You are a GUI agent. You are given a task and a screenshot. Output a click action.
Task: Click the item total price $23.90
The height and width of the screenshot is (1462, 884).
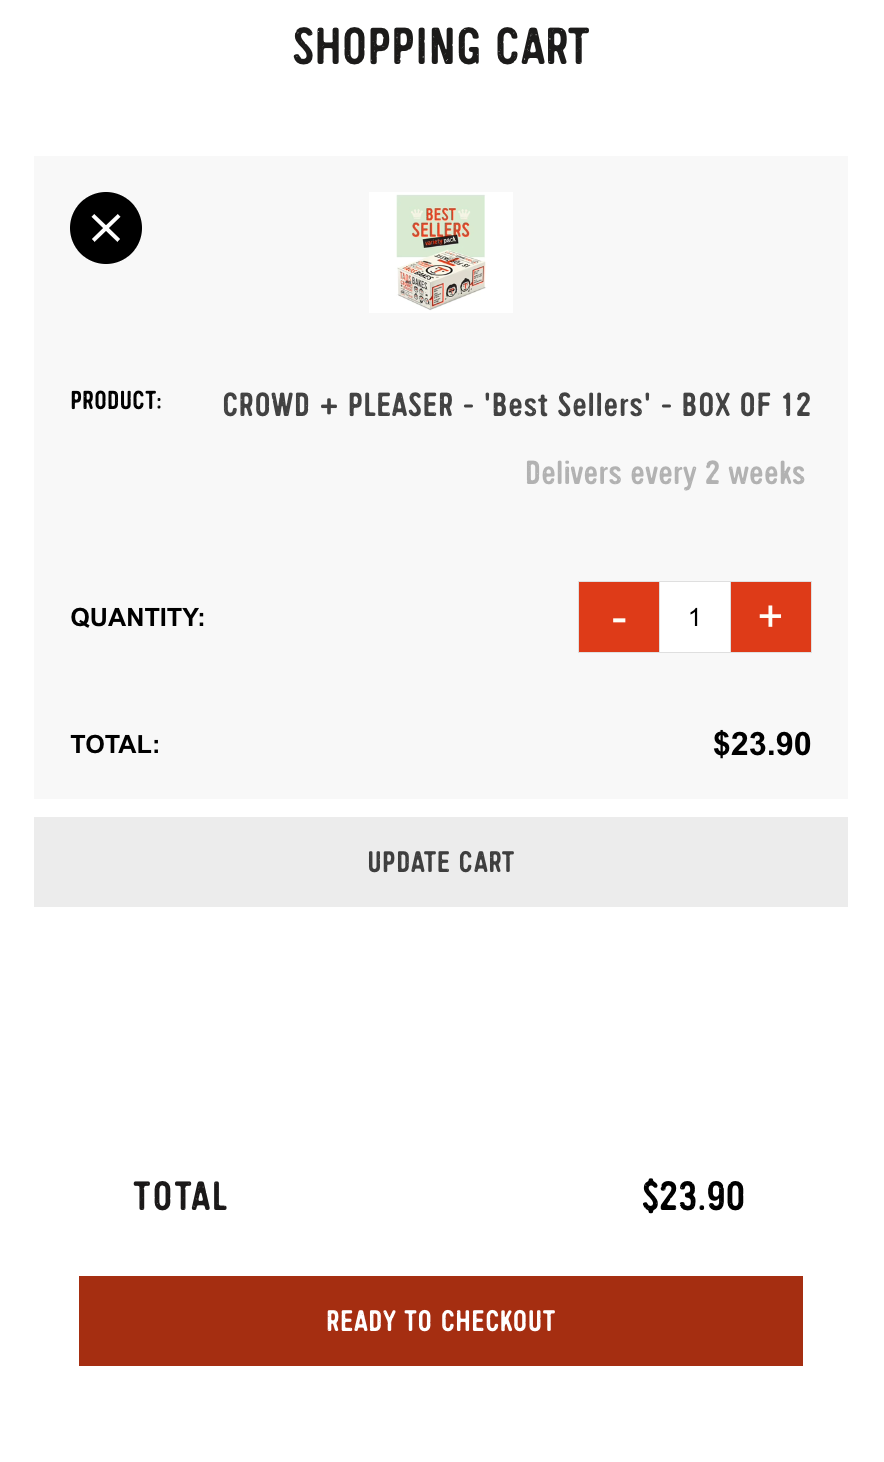point(762,744)
